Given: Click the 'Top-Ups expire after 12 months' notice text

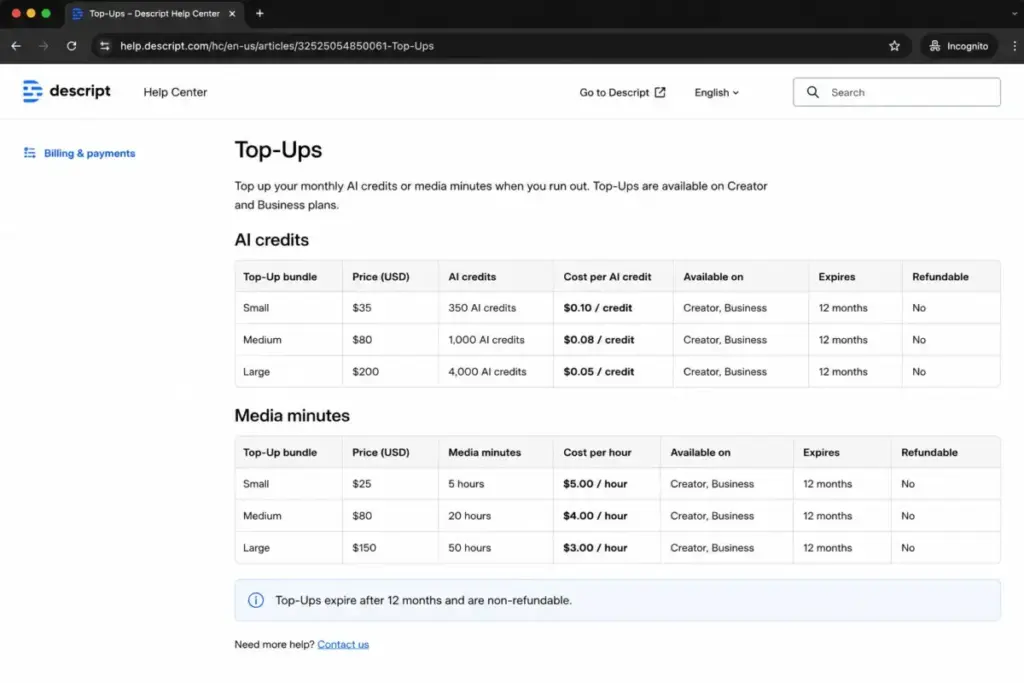Looking at the screenshot, I should [423, 600].
